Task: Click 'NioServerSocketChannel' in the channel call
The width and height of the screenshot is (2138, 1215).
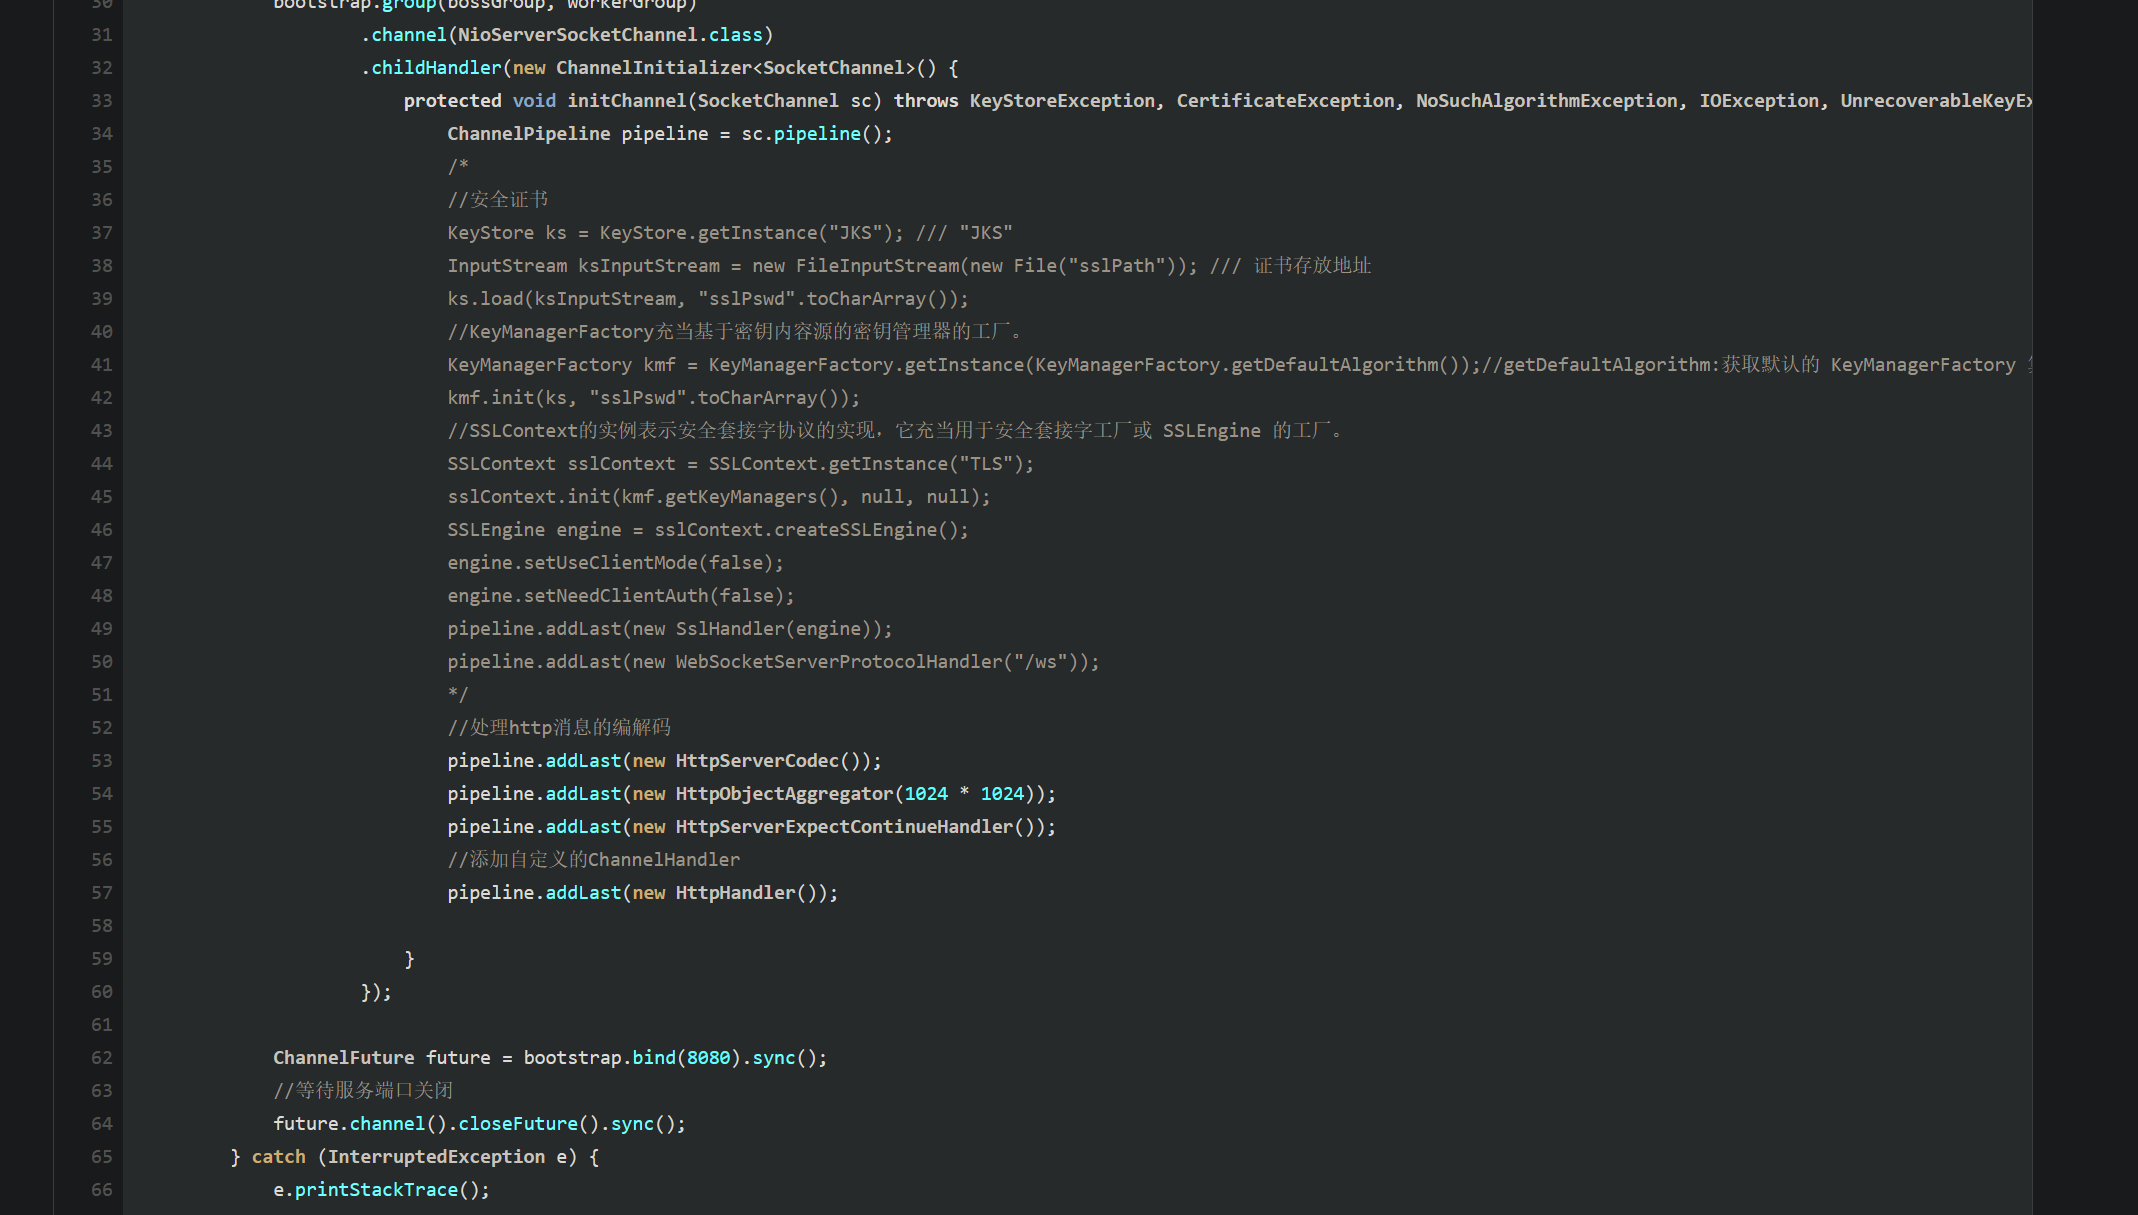Action: [578, 35]
